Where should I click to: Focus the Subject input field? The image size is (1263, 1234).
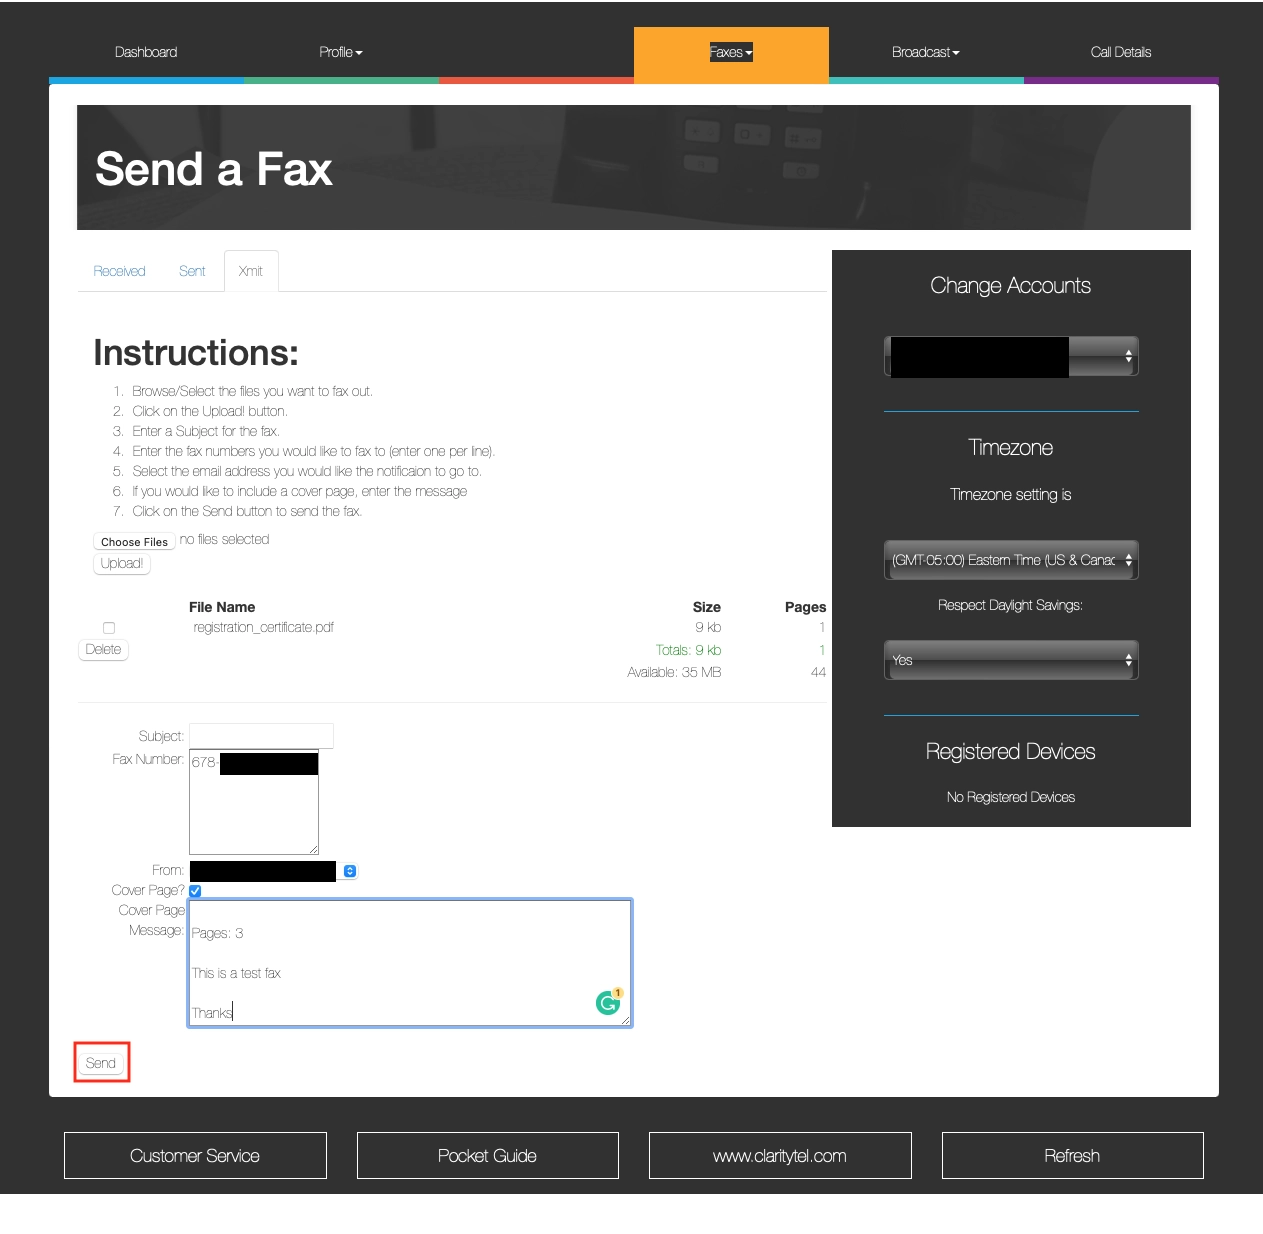(x=261, y=735)
